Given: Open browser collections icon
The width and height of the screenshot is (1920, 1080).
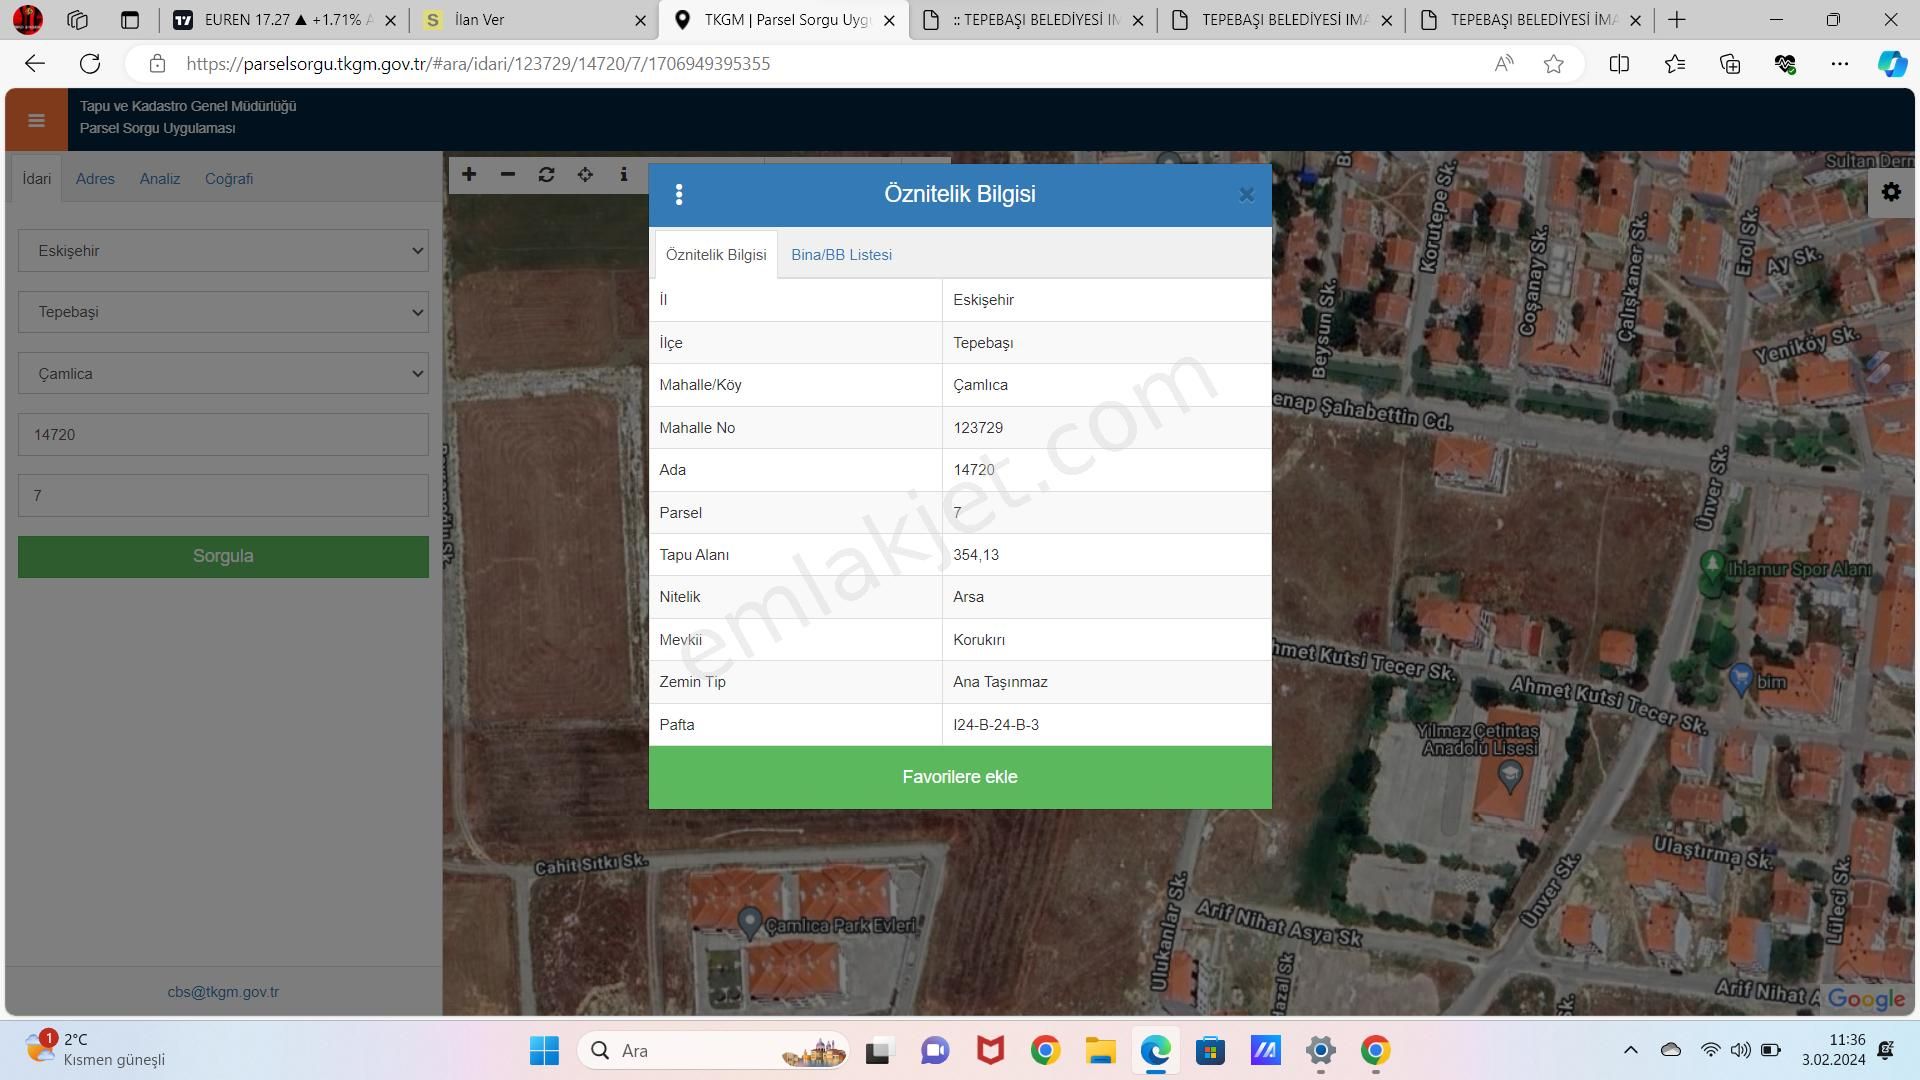Looking at the screenshot, I should click(1730, 64).
